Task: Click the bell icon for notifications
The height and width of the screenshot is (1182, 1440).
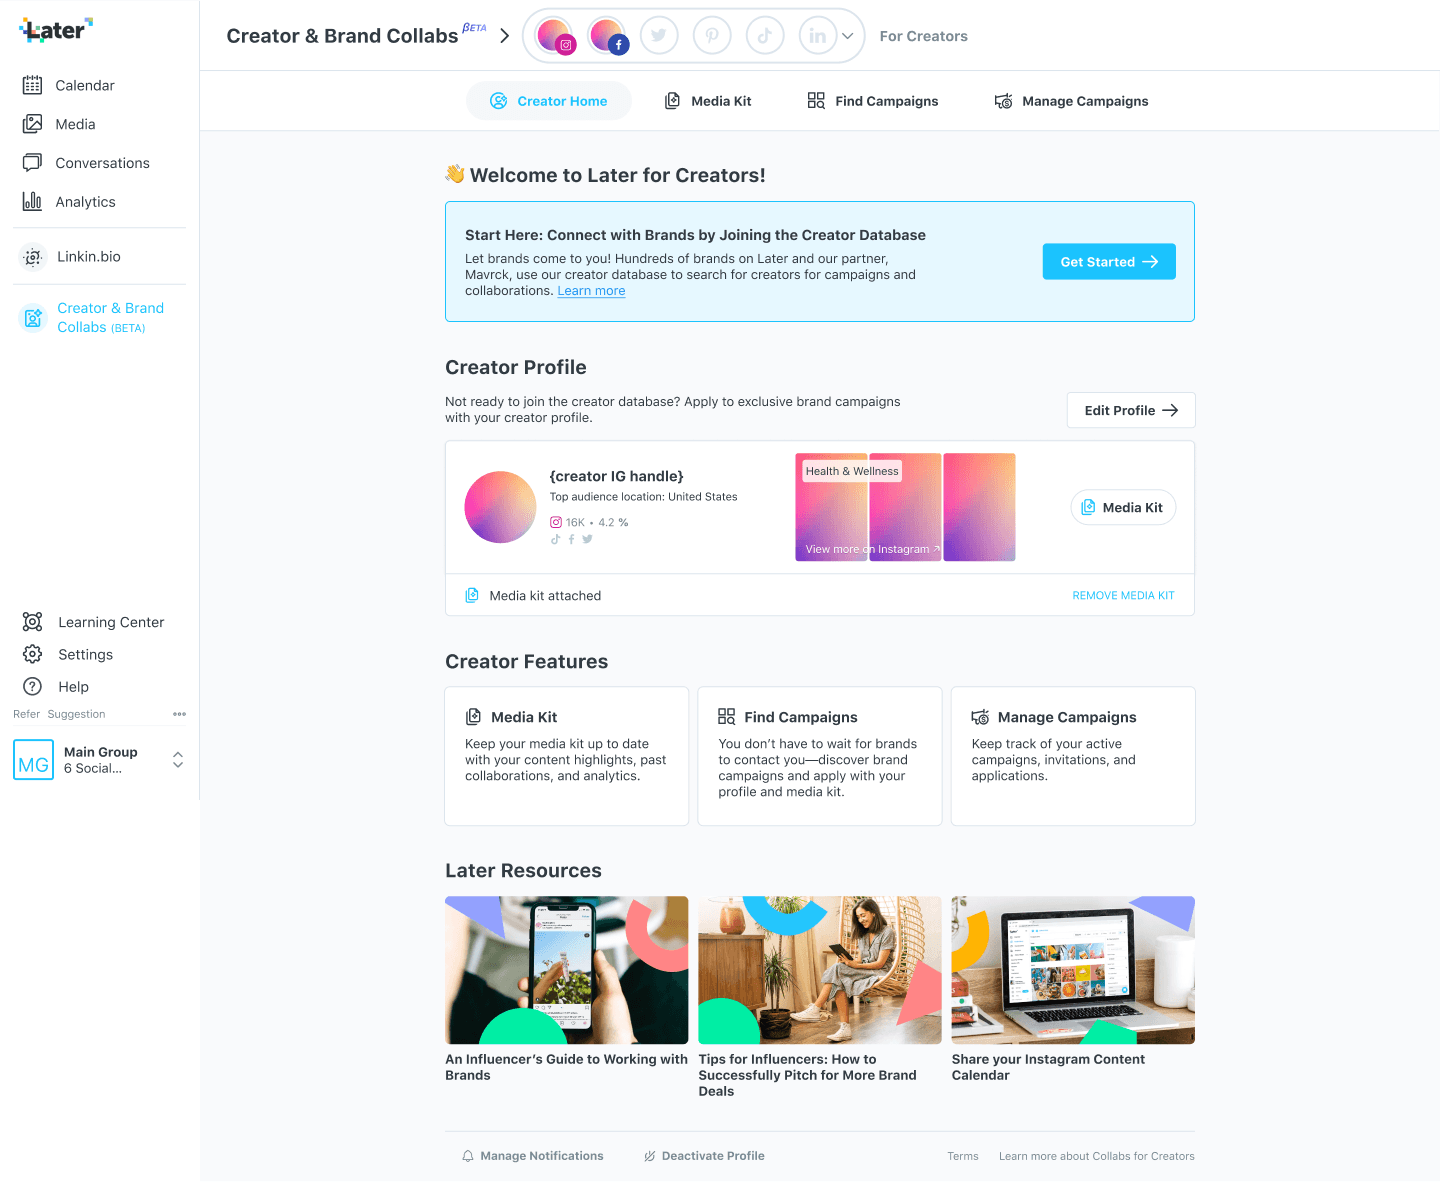Action: [x=468, y=1156]
